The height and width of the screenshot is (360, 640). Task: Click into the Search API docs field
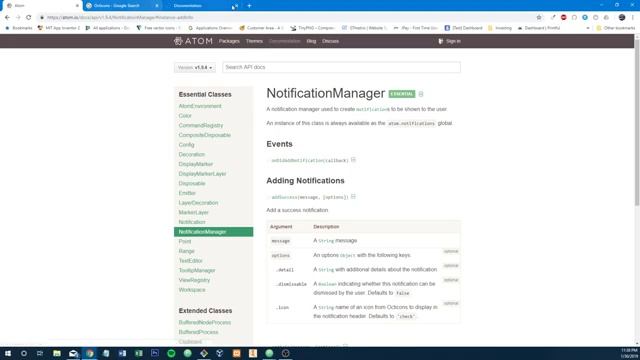tap(341, 67)
